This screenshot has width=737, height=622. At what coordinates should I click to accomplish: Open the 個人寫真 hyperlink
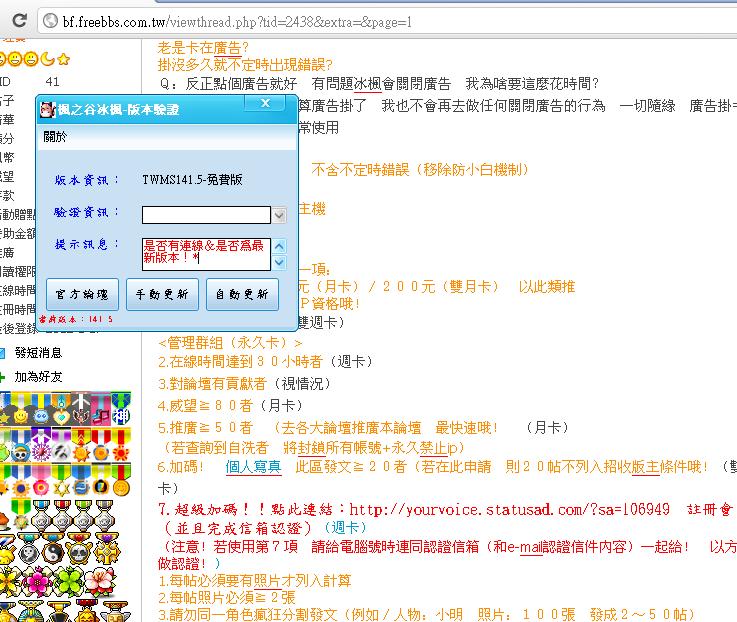pyautogui.click(x=253, y=467)
